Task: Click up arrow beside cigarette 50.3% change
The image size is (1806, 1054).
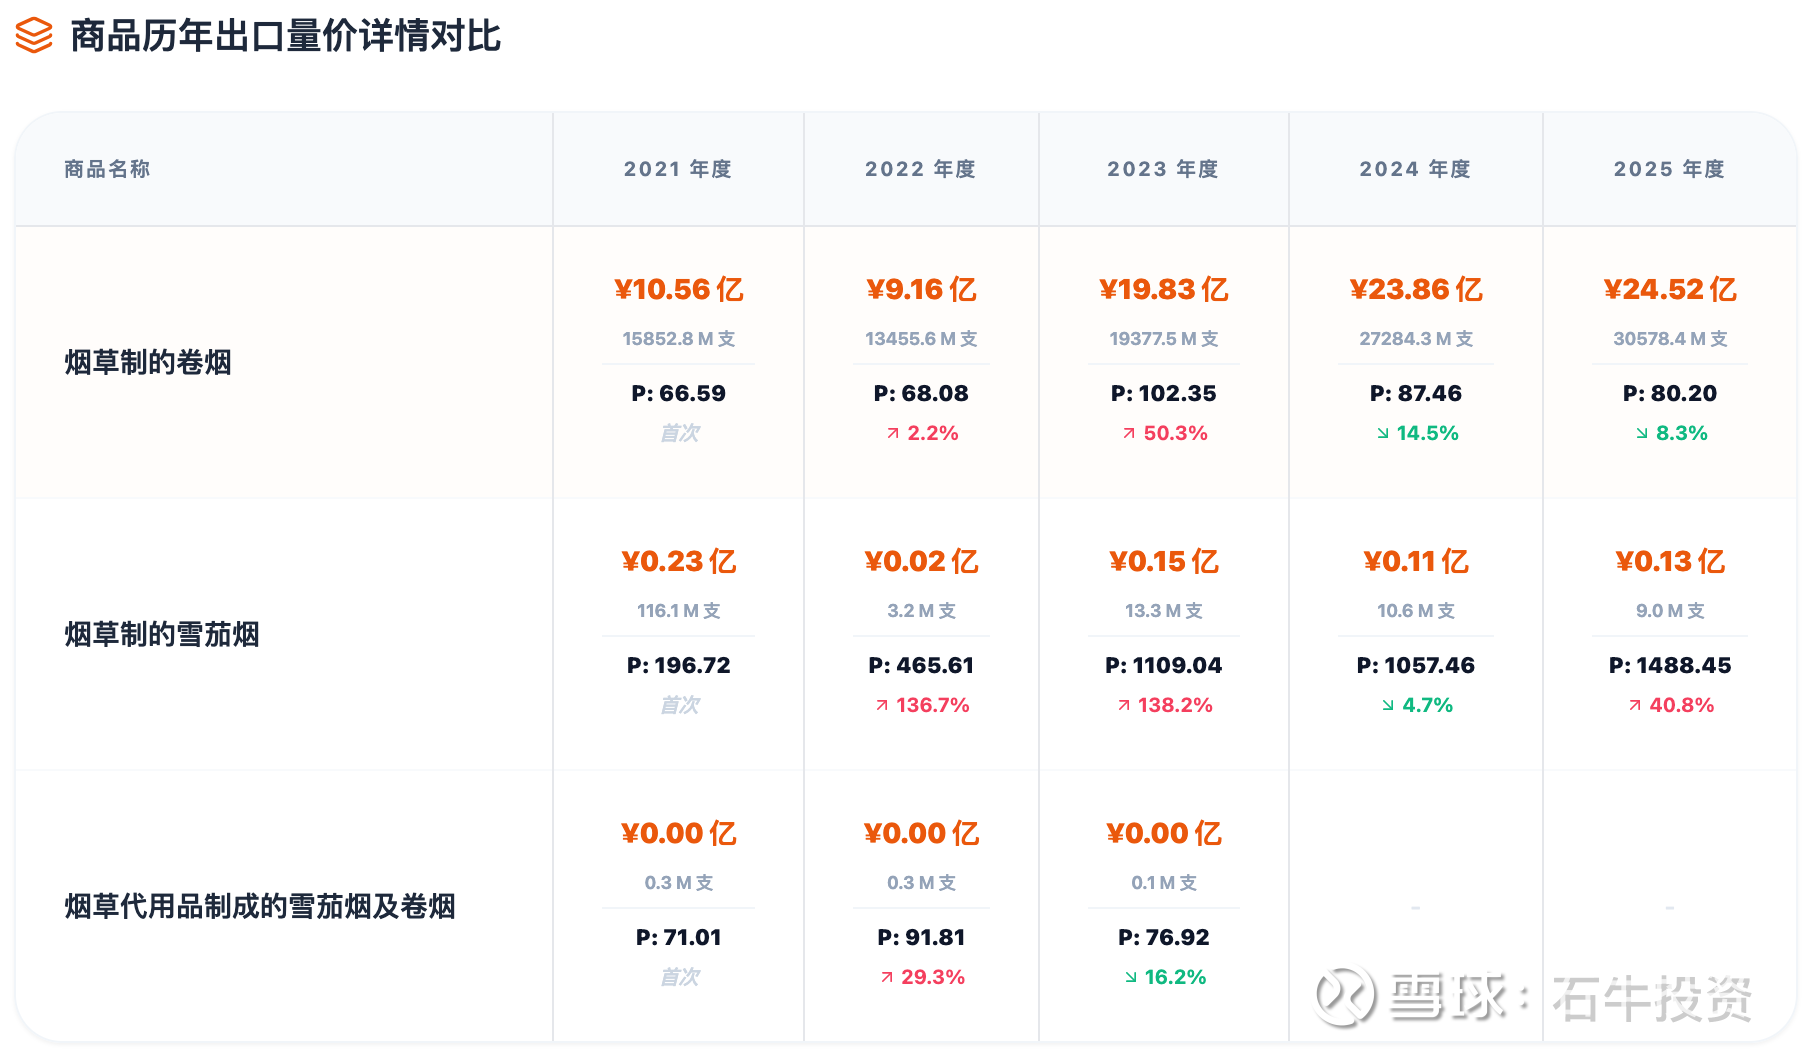Action: 1129,434
